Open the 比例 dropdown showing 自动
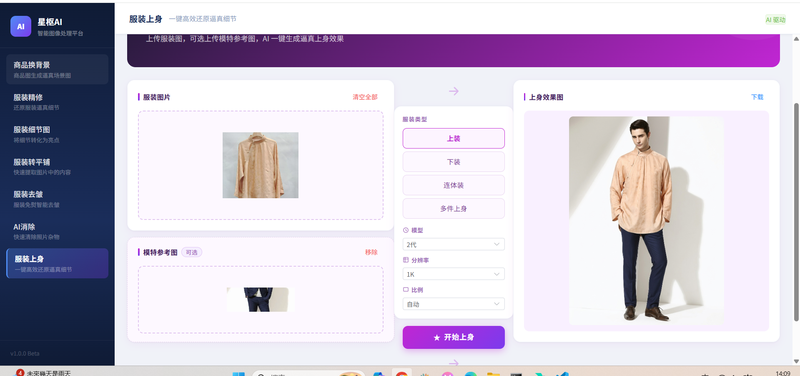800x376 pixels. [x=454, y=304]
